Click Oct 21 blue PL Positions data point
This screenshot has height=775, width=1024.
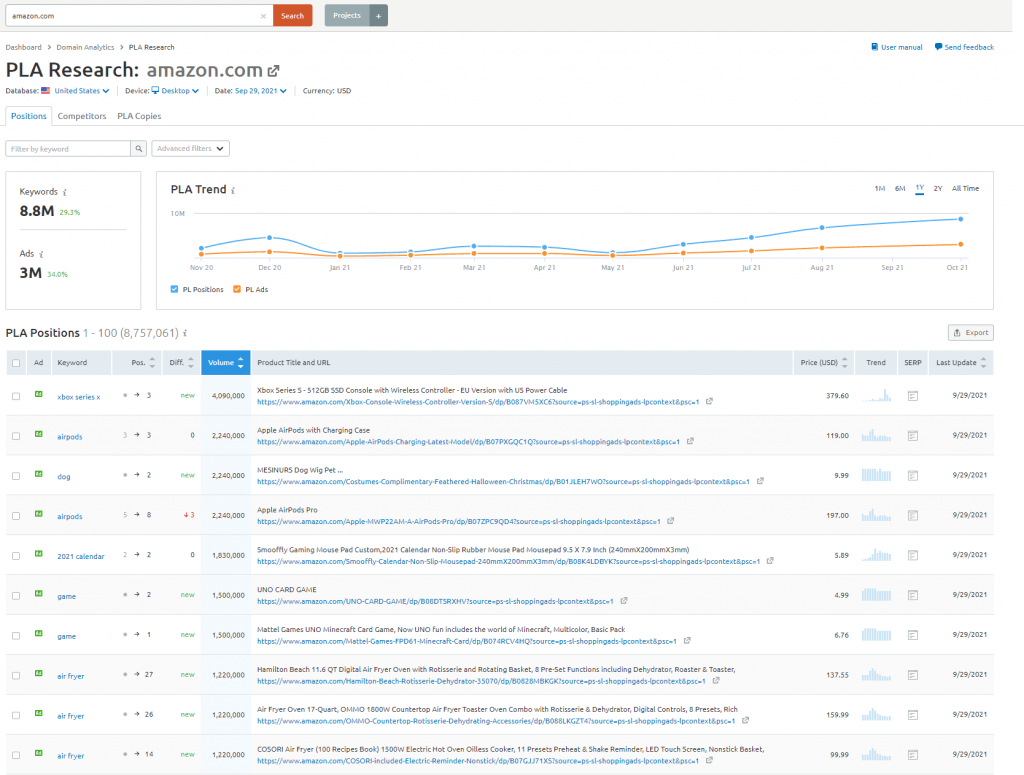960,219
